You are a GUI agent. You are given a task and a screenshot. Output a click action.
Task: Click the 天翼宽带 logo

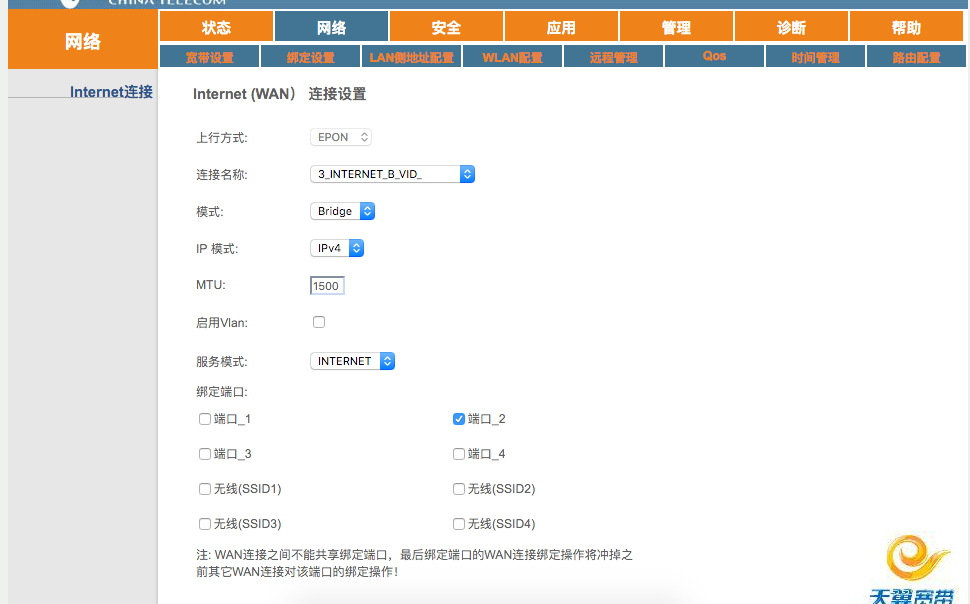pos(914,569)
